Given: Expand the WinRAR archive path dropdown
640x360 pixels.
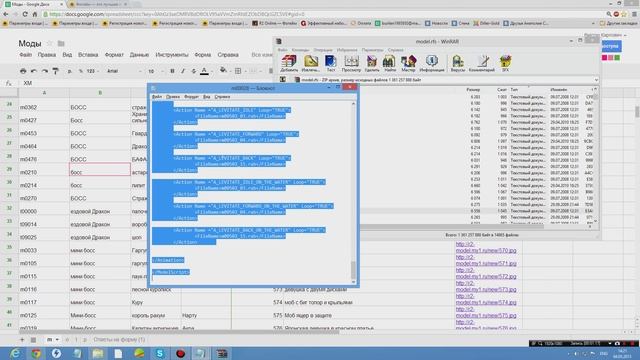Looking at the screenshot, I should pos(596,80).
